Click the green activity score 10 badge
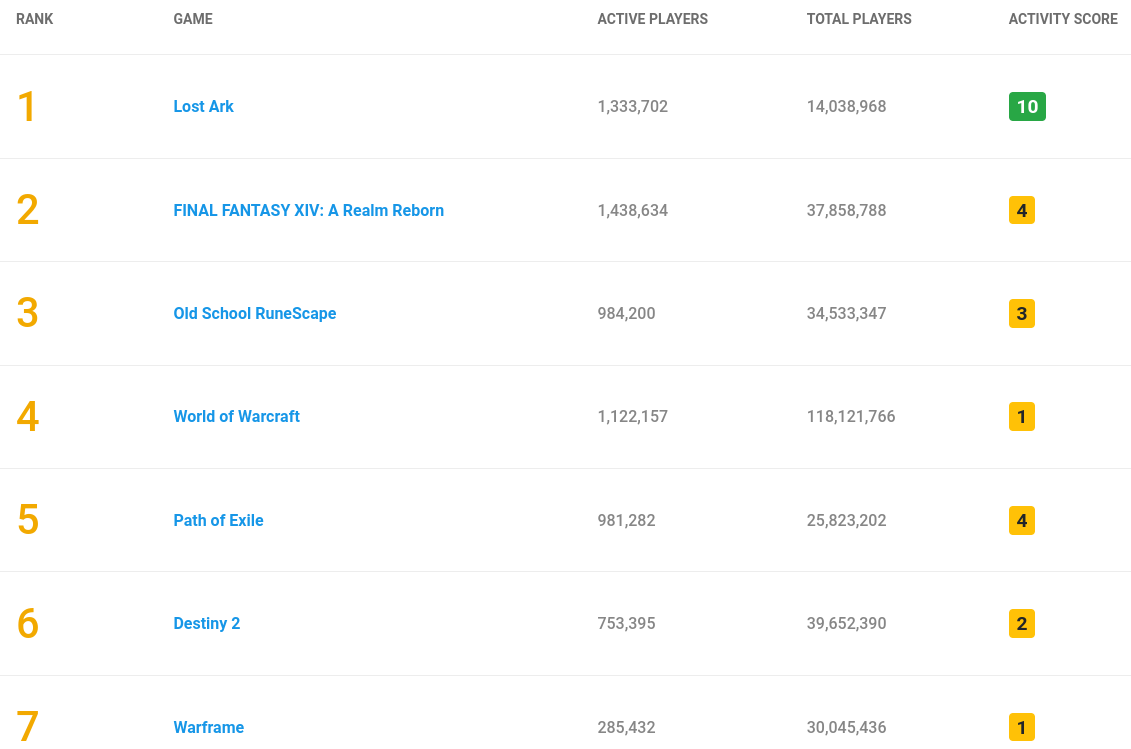The width and height of the screenshot is (1131, 749). [1027, 107]
